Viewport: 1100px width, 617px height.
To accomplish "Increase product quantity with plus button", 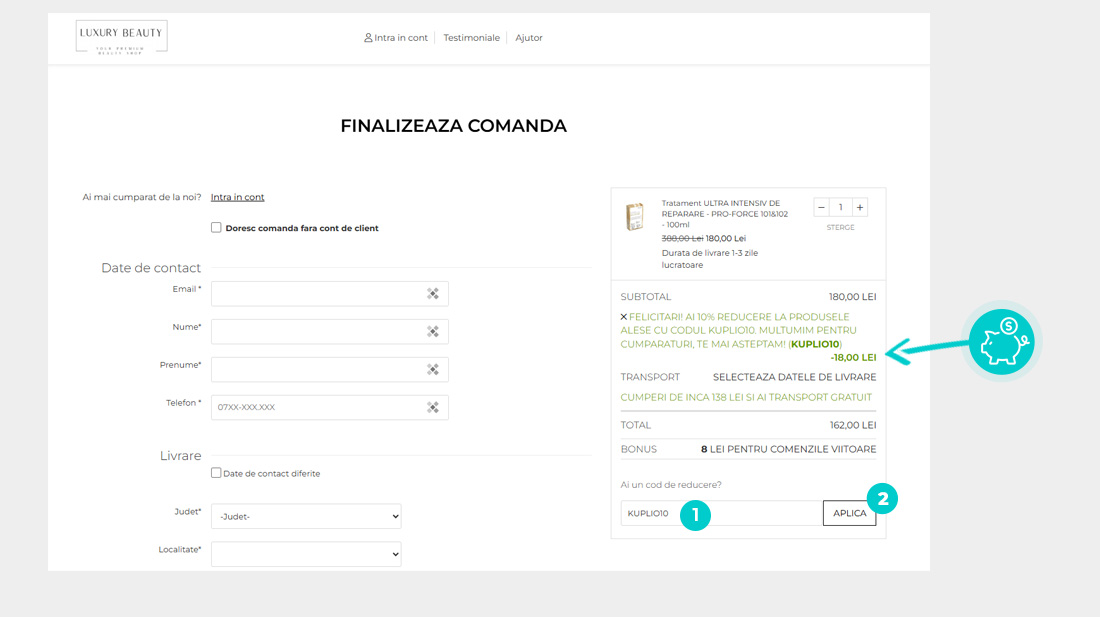I will pyautogui.click(x=860, y=208).
